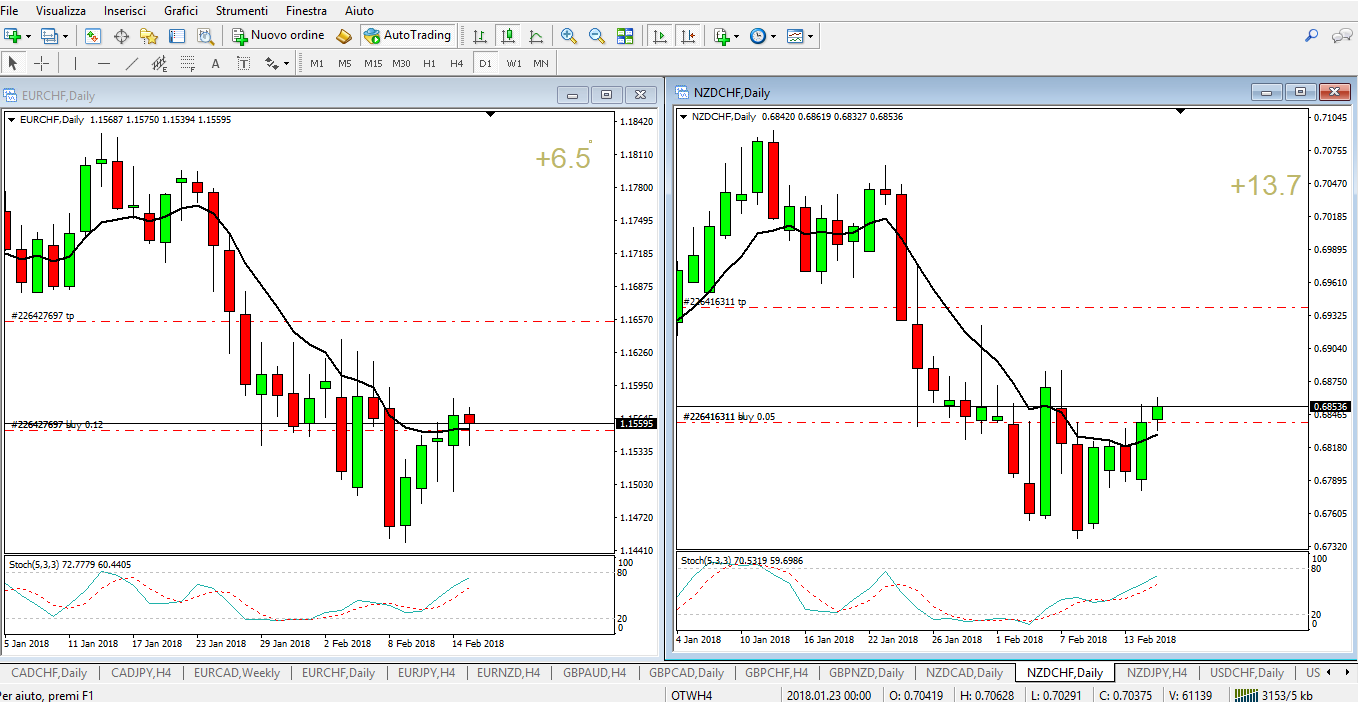Toggle chart auto scroll
Screen dimensions: 1358x702
[x=660, y=36]
